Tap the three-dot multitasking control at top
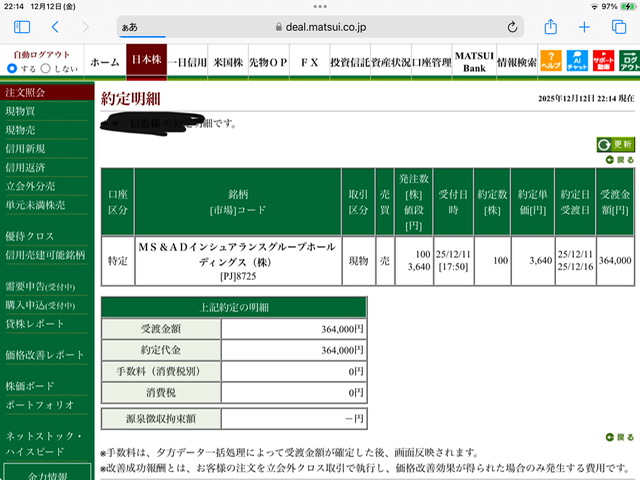This screenshot has height=480, width=640. 320,6
